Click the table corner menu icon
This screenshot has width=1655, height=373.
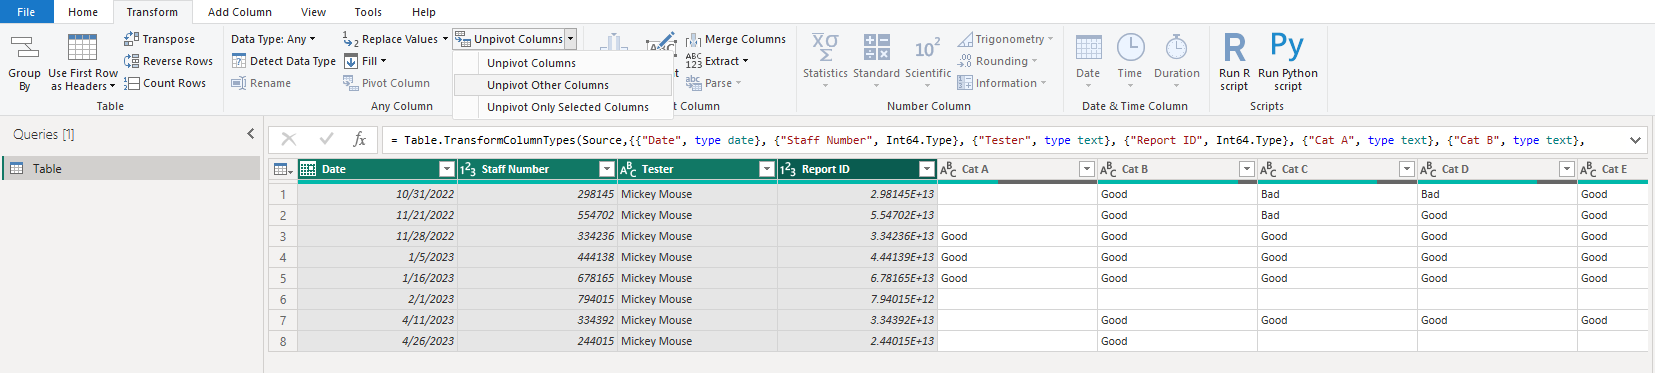point(283,169)
